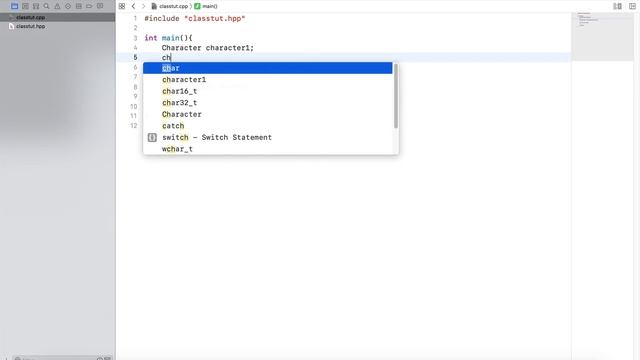Choose the 'wchar_t' autocomplete suggestion
Image resolution: width=640 pixels, height=360 pixels.
267,149
